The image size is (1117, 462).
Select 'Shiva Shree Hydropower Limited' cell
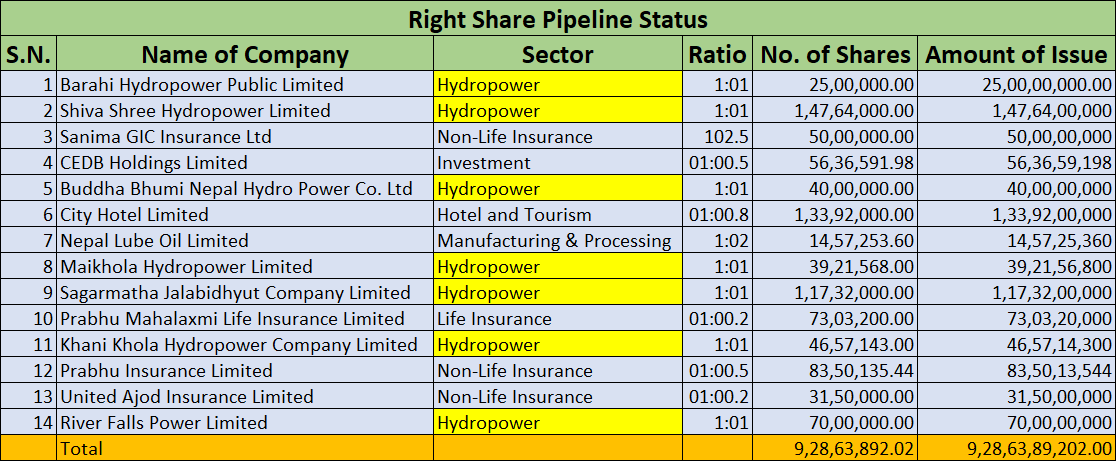pyautogui.click(x=245, y=110)
